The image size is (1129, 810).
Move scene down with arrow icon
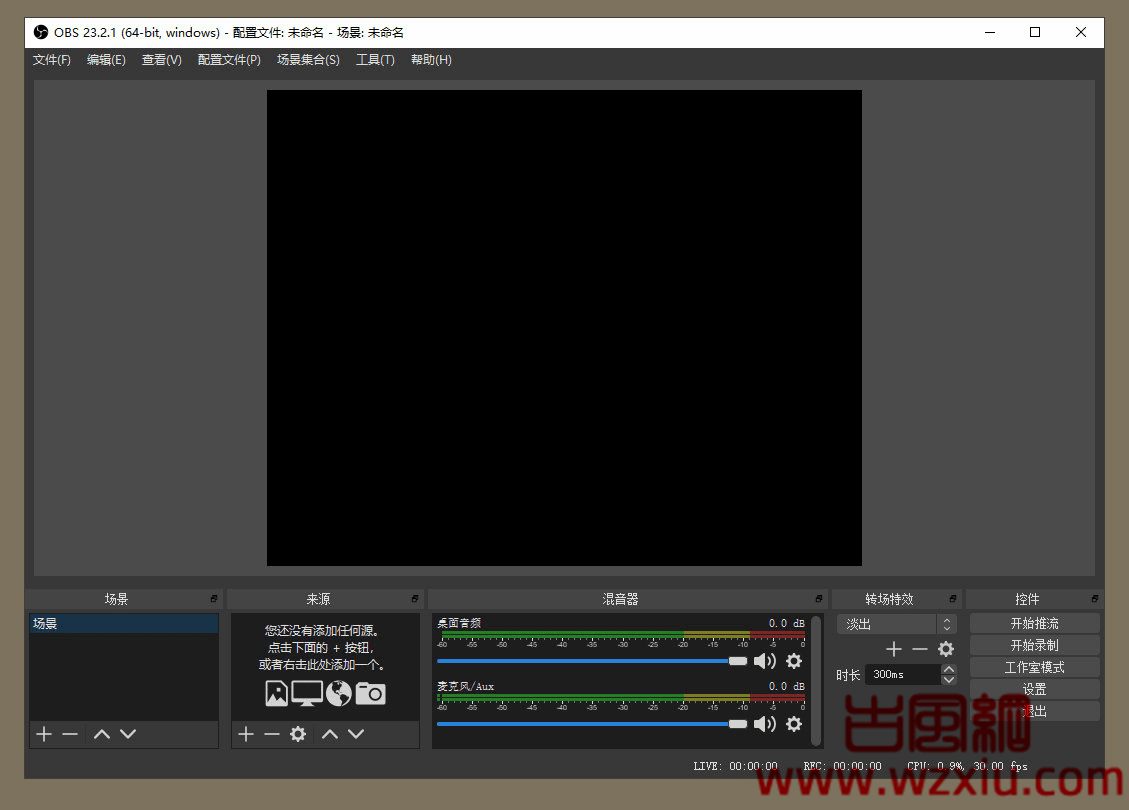[127, 734]
